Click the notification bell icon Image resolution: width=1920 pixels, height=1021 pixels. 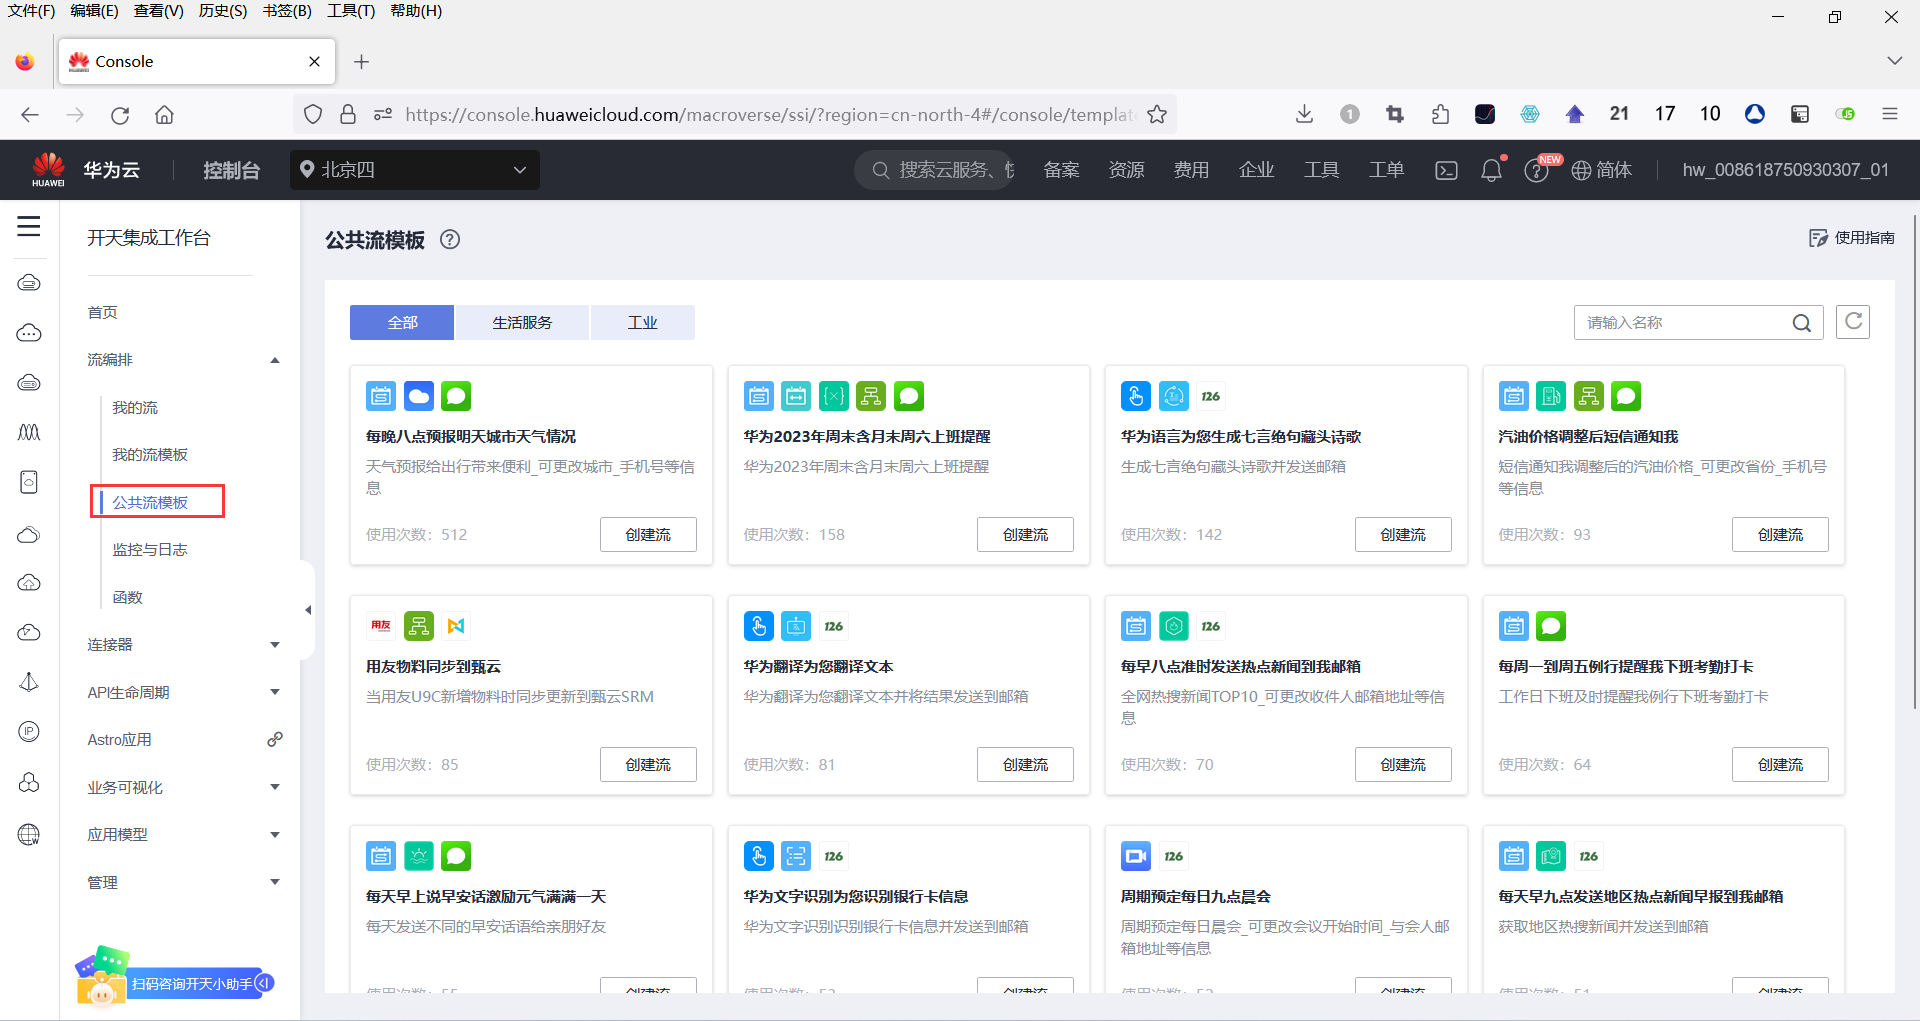point(1491,170)
